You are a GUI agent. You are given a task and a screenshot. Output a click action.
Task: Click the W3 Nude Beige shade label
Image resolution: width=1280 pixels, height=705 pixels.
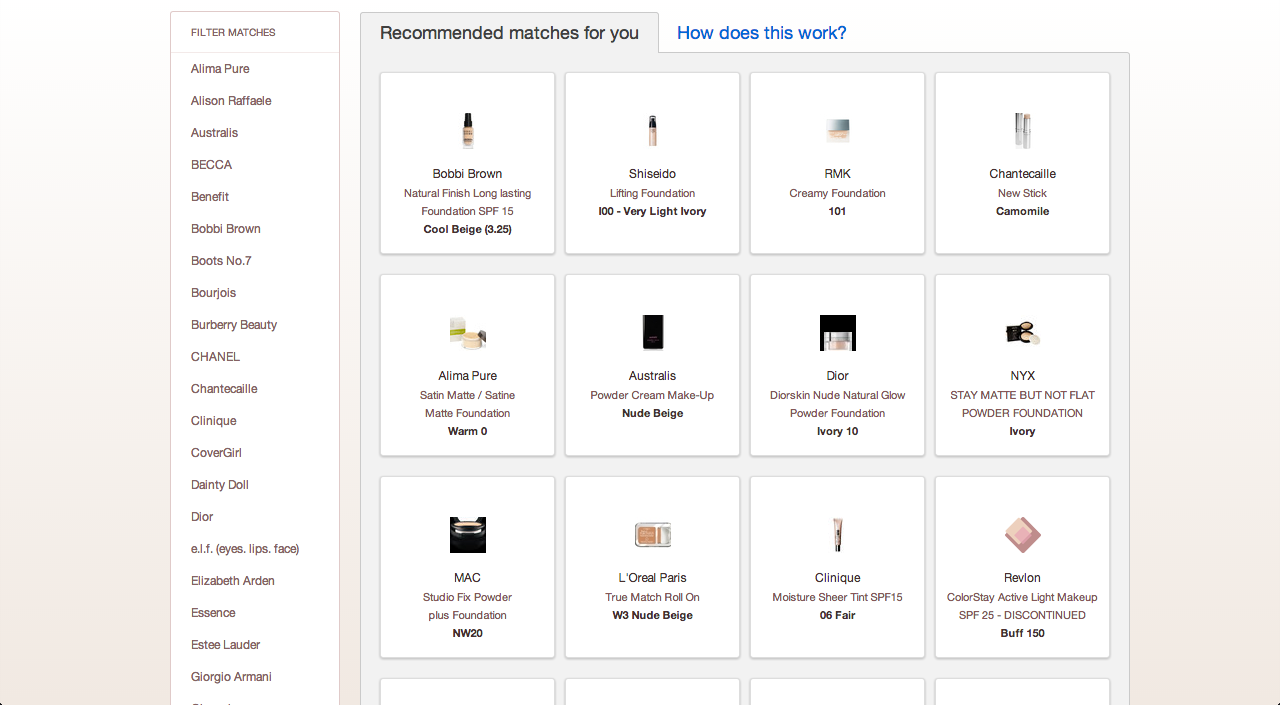(652, 615)
